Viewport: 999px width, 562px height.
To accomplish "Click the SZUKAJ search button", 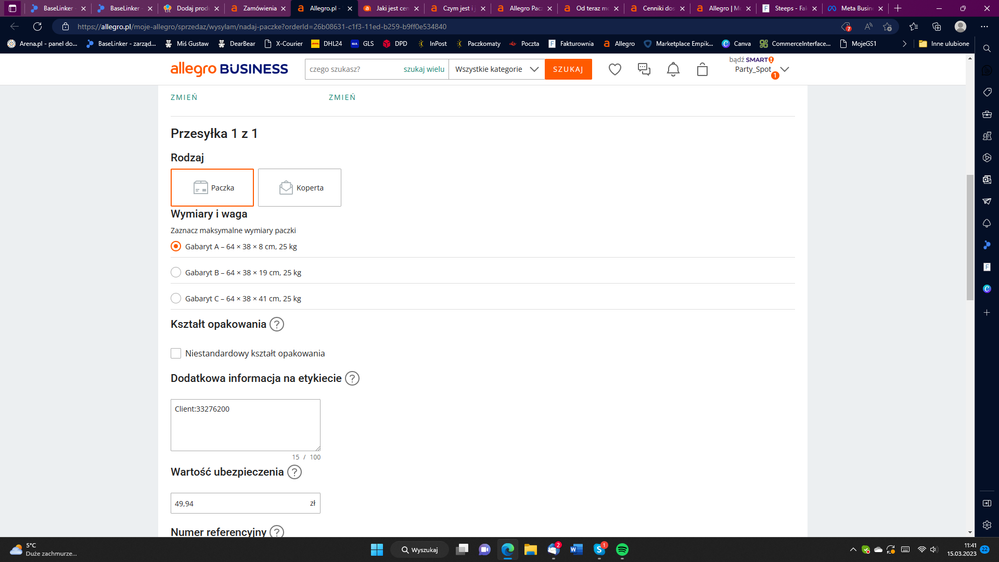I will tap(568, 69).
